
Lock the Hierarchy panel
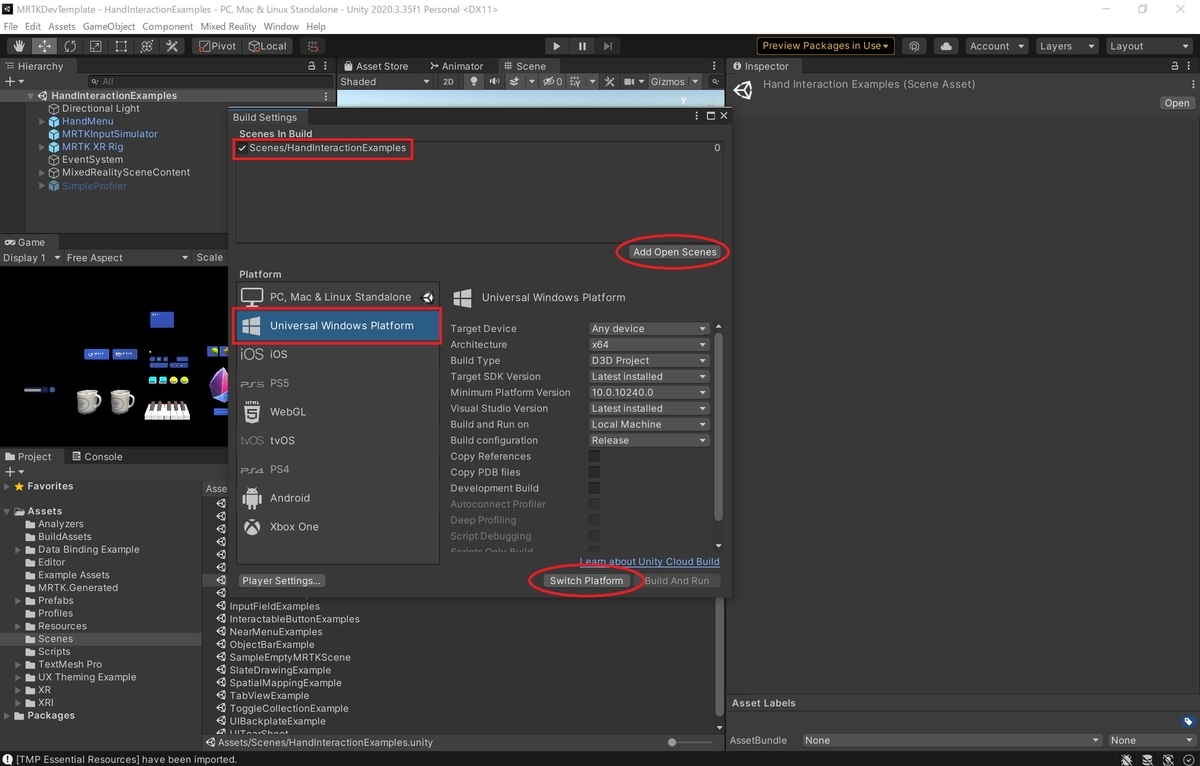(x=314, y=66)
